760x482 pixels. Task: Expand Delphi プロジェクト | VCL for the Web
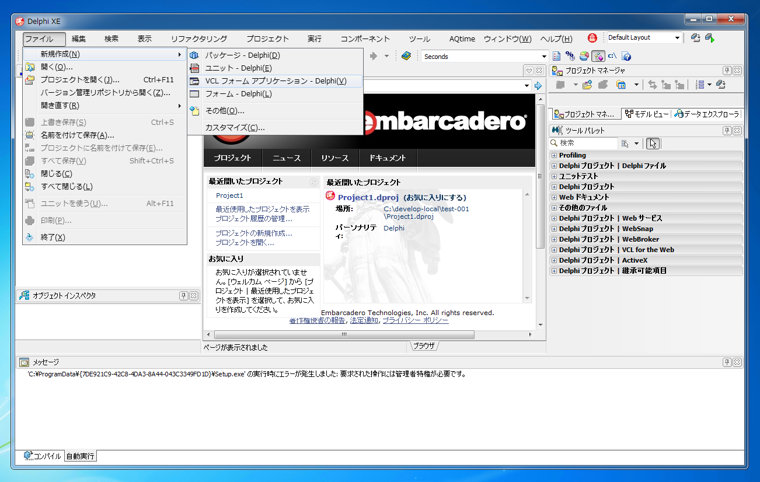[x=554, y=250]
